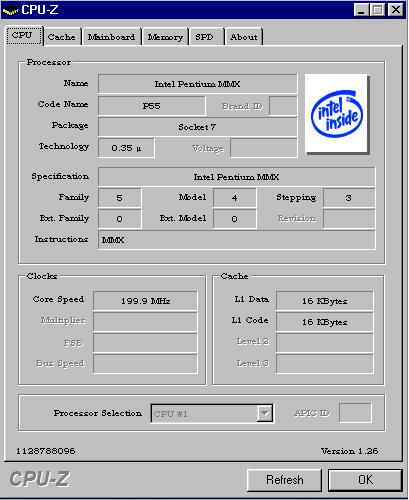Open the About tab
409x500 pixels.
pos(244,37)
